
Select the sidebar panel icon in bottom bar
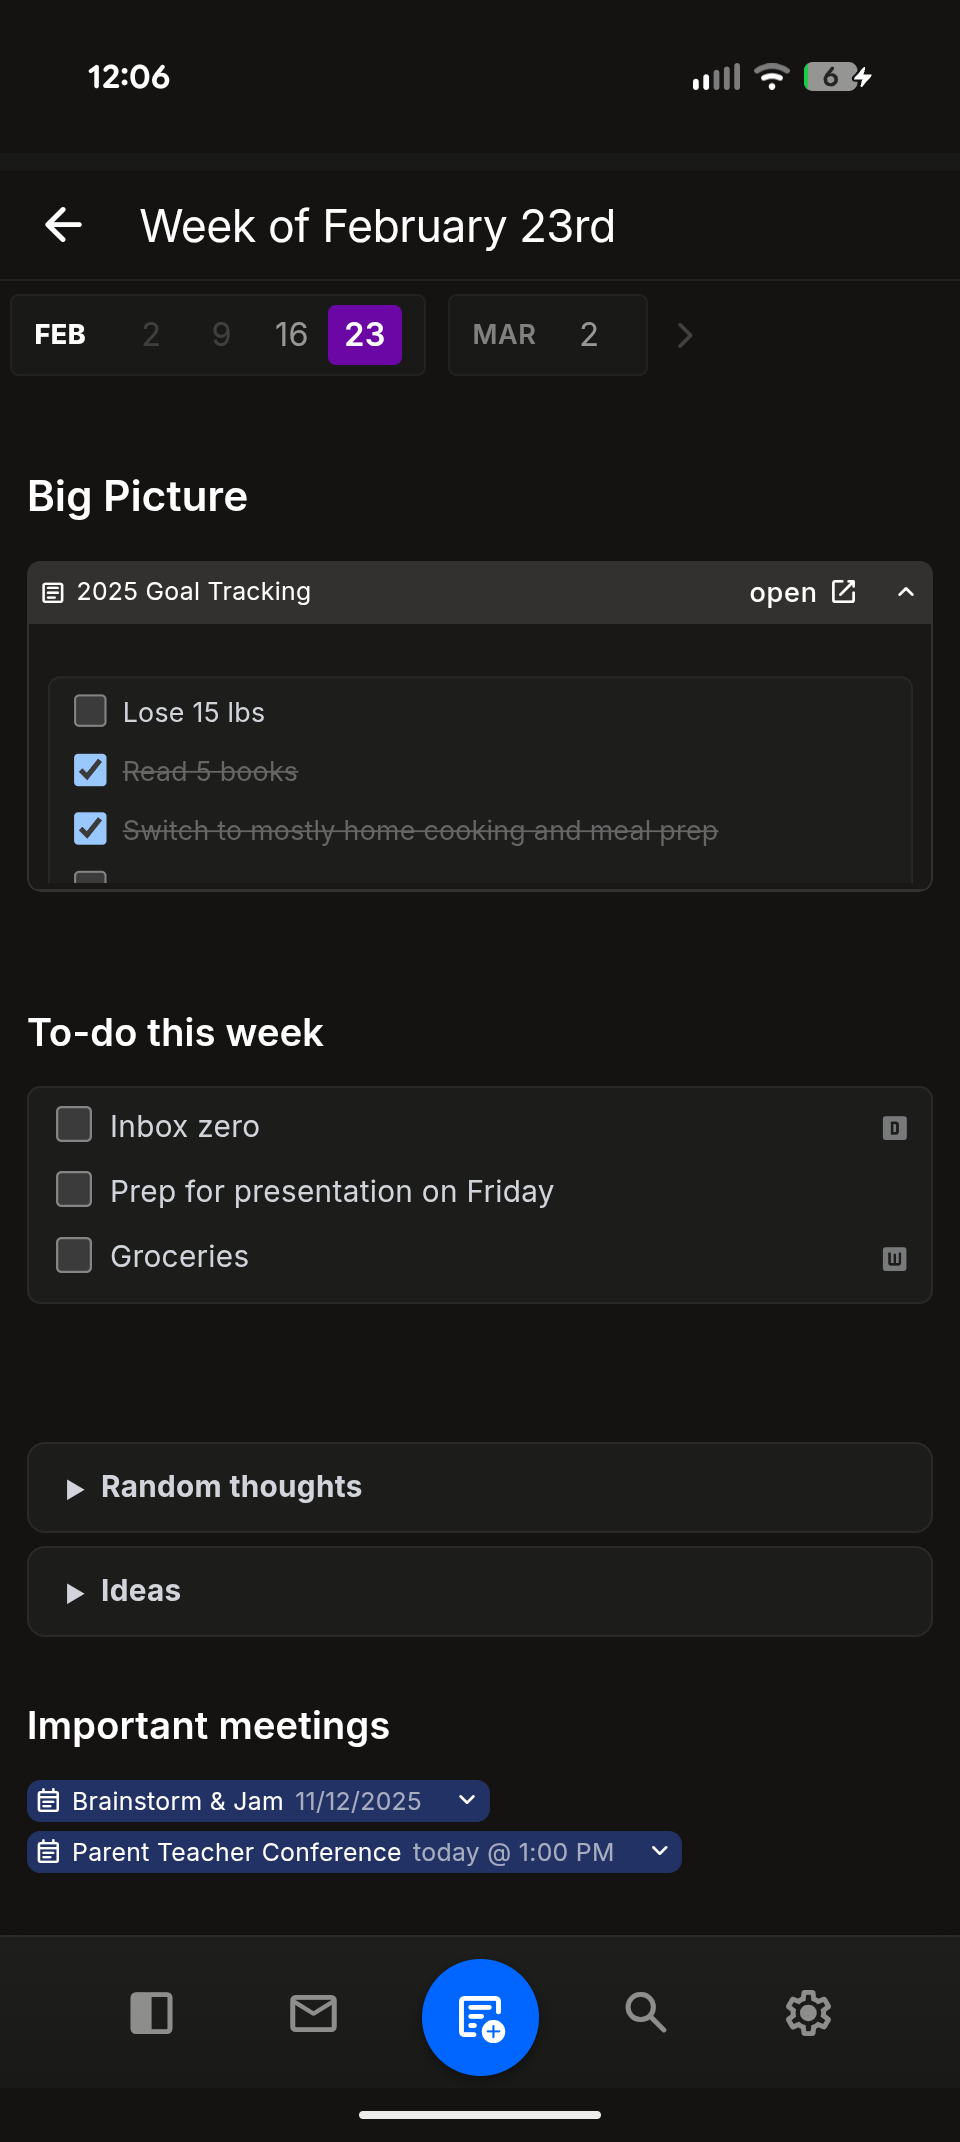(152, 2015)
